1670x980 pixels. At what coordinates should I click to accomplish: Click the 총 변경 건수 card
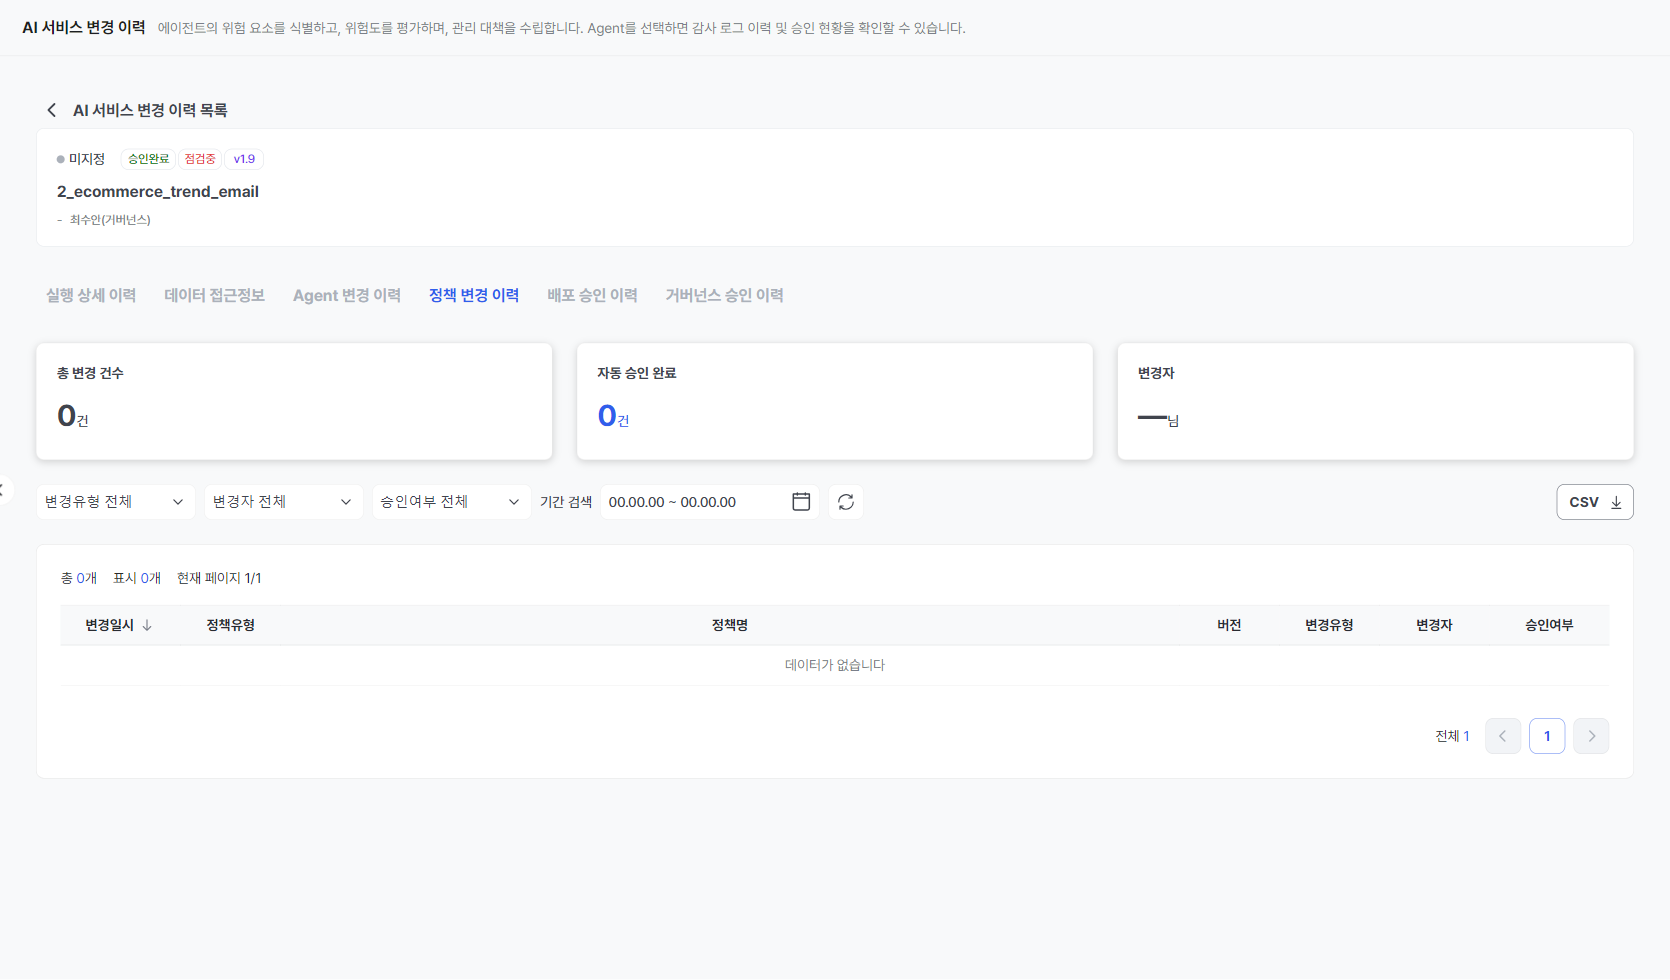[294, 402]
